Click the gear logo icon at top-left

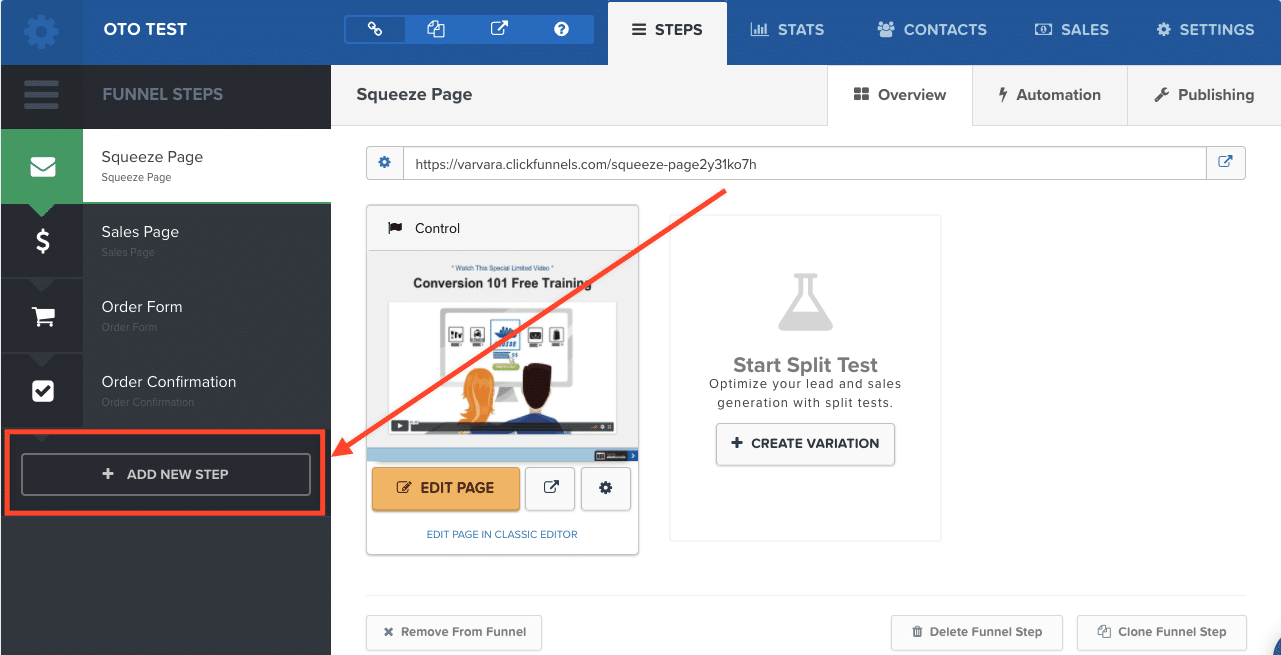41,31
